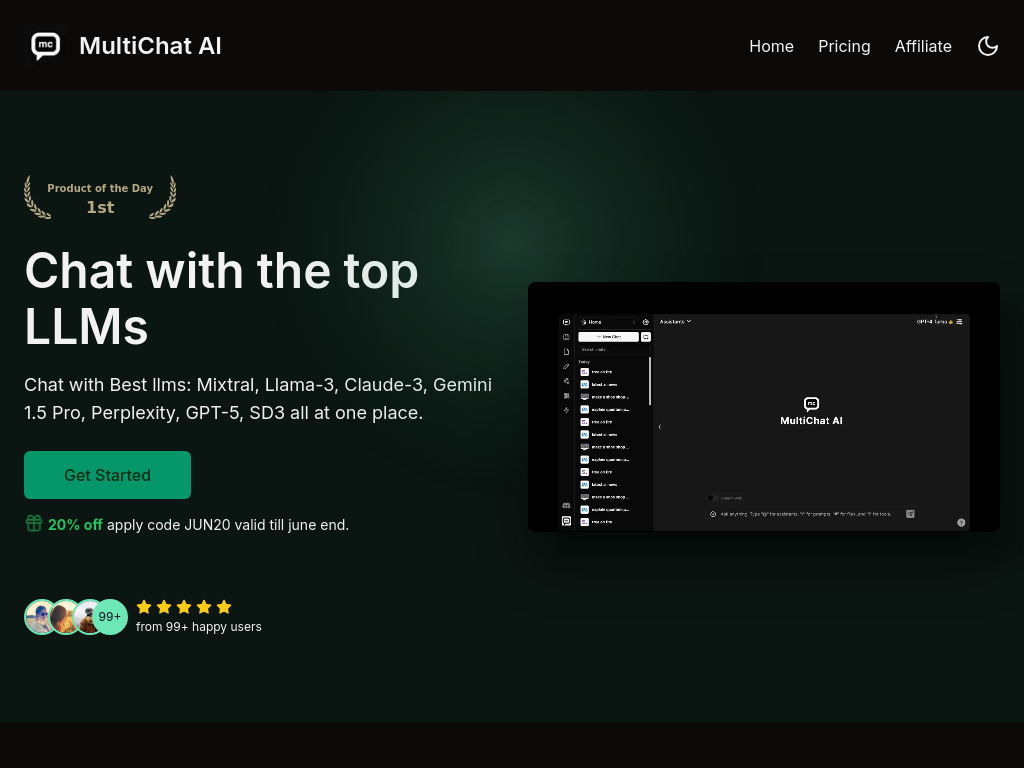
Task: Collapse the preview sidebar with the chevron
Action: coord(659,427)
